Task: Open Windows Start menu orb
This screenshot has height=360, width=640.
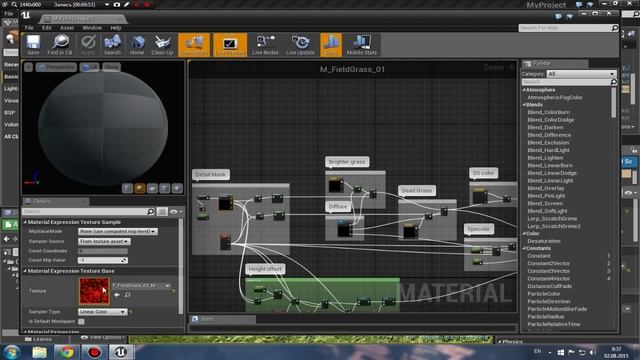Action: 11,352
